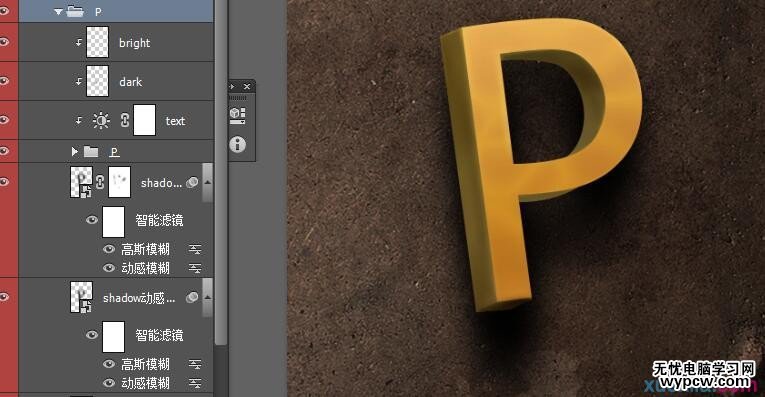The width and height of the screenshot is (765, 397).
Task: Select the shadow动感 layer thumbnail
Action: [x=81, y=297]
